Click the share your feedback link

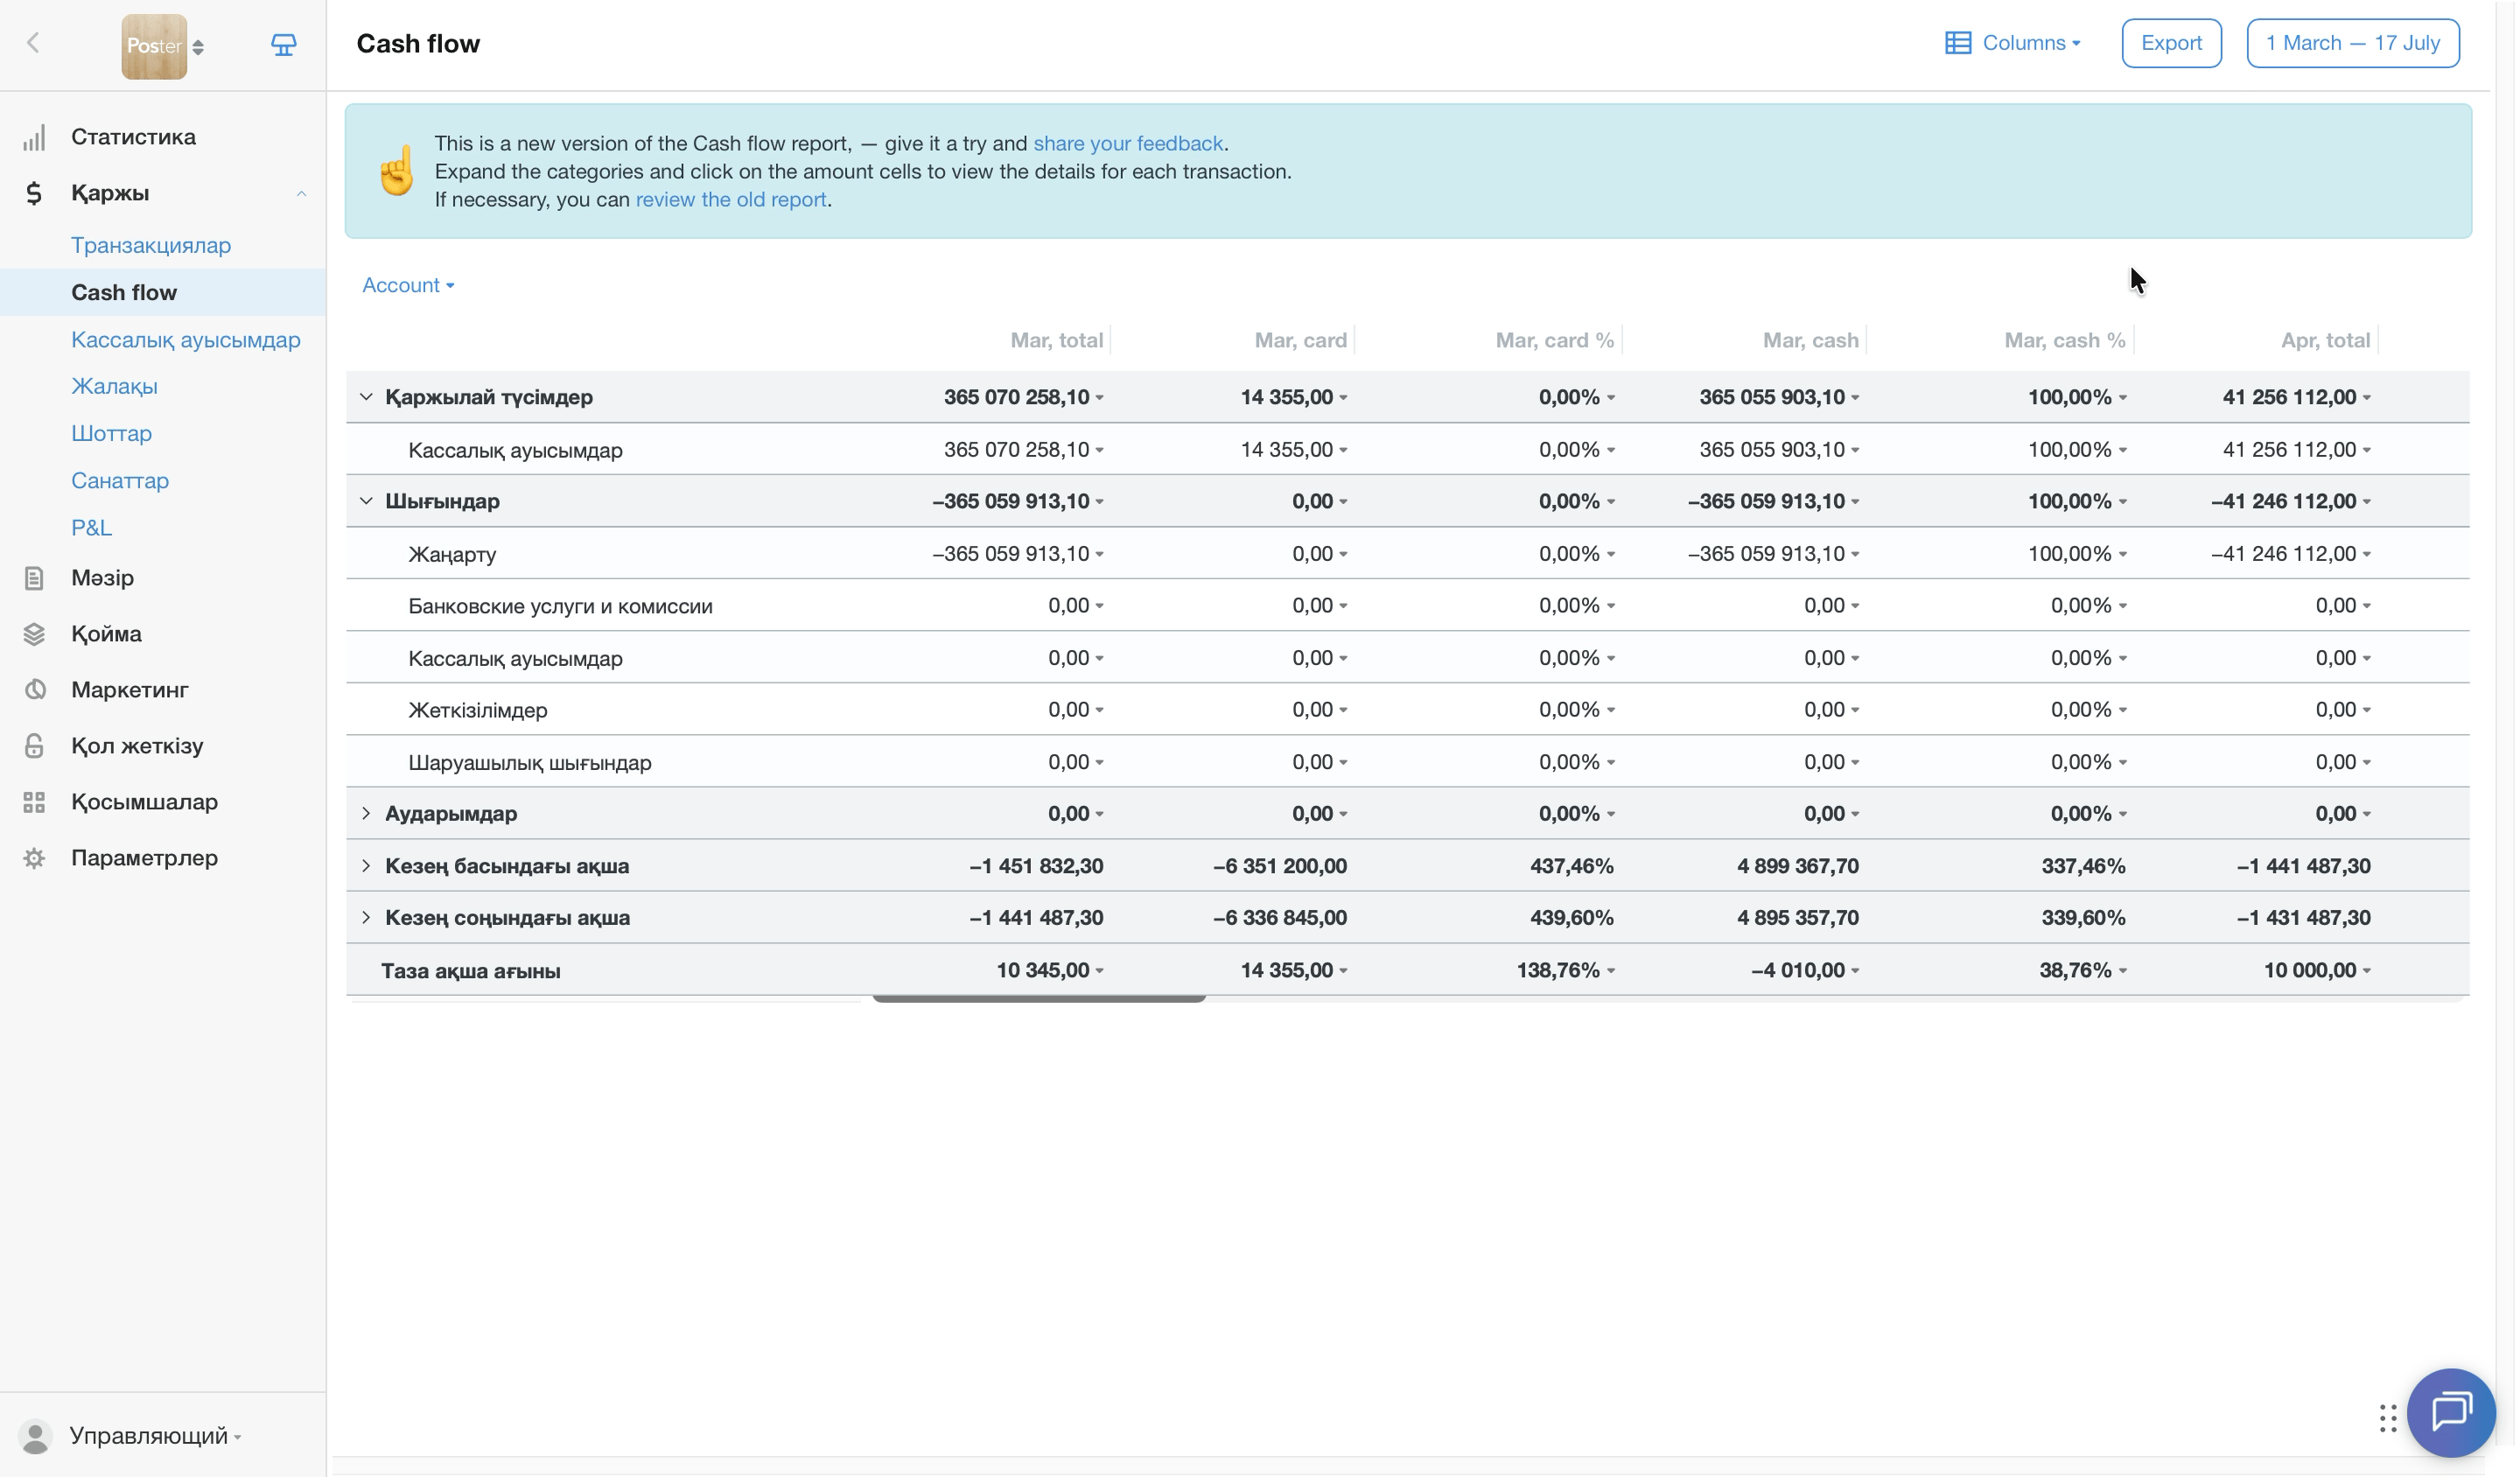(1130, 143)
